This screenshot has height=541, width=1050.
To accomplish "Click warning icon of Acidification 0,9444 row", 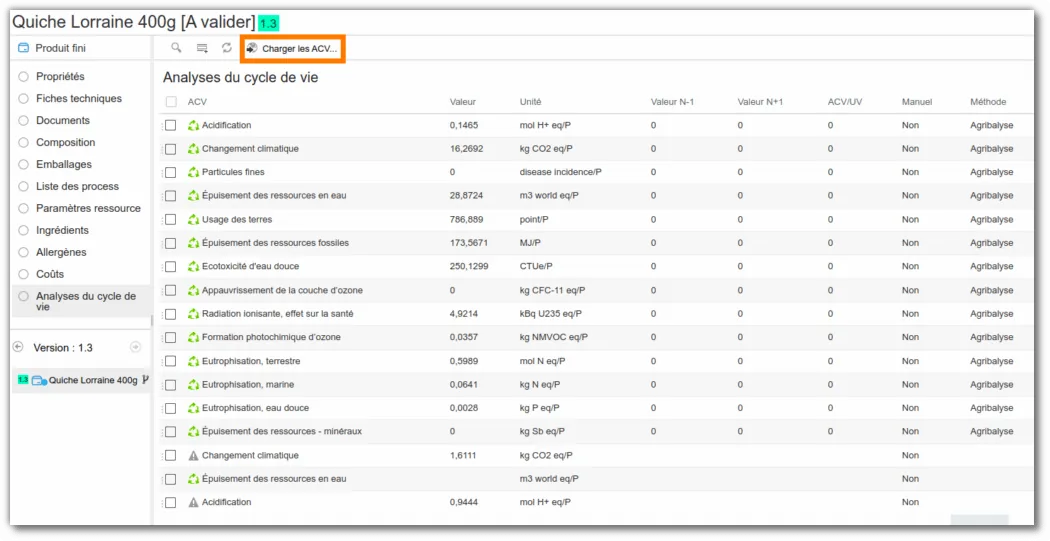I will [194, 502].
